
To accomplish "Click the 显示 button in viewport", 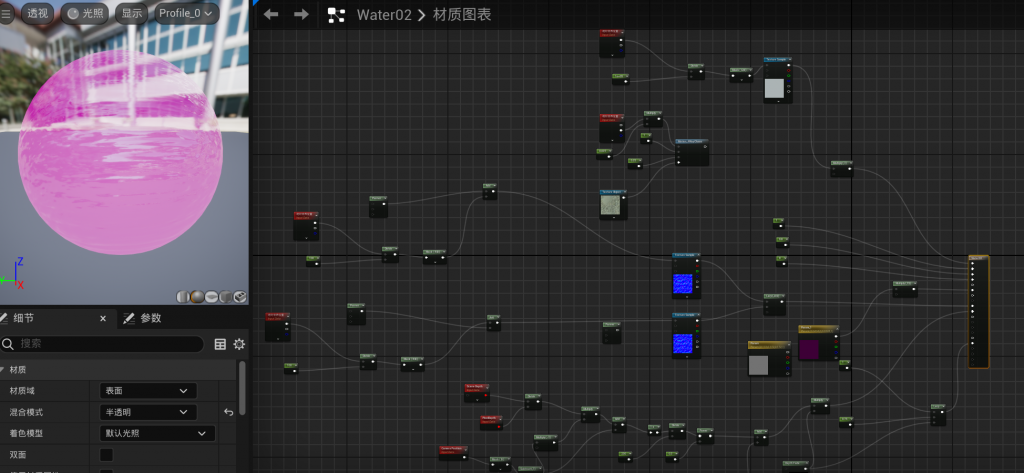I will point(131,14).
